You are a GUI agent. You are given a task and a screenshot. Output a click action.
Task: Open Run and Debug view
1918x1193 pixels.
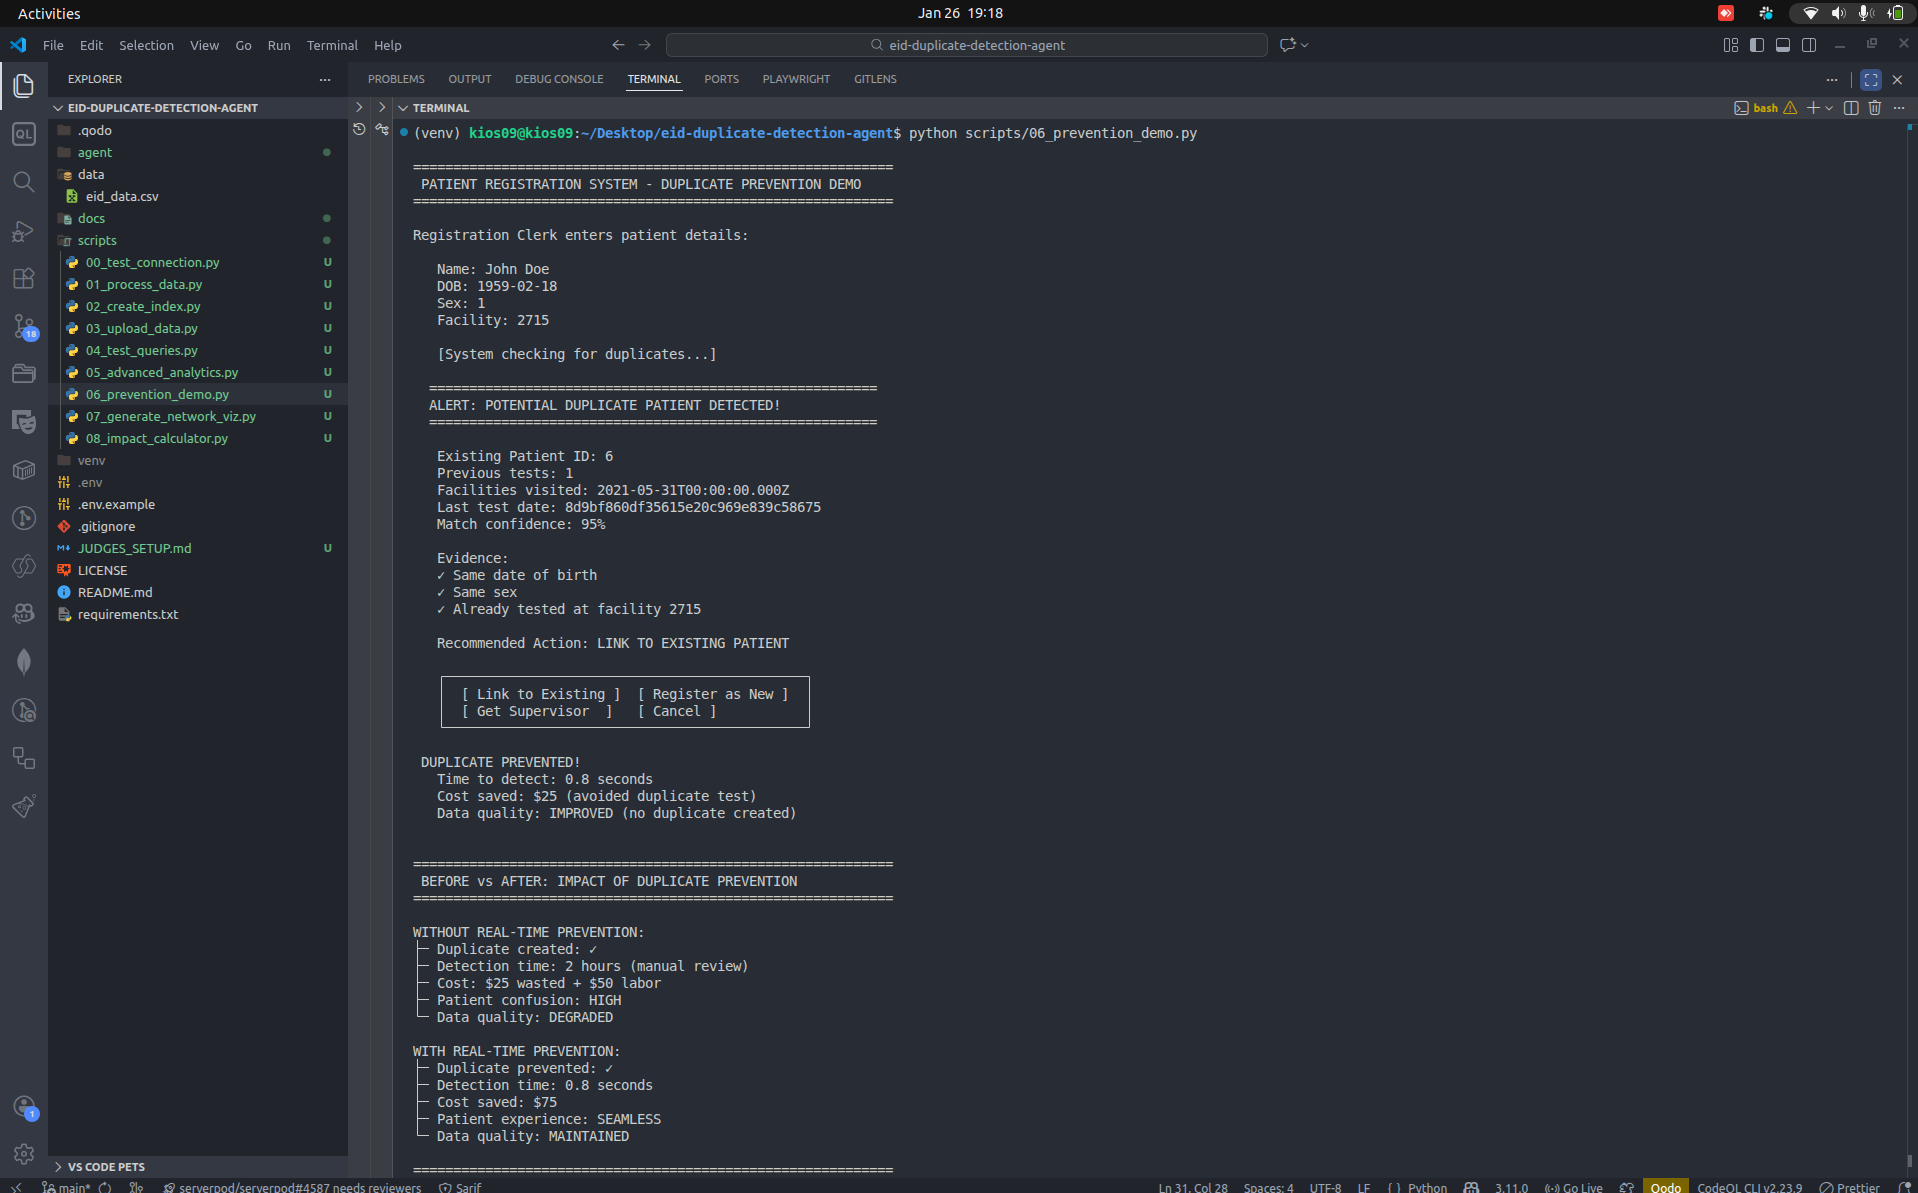23,230
